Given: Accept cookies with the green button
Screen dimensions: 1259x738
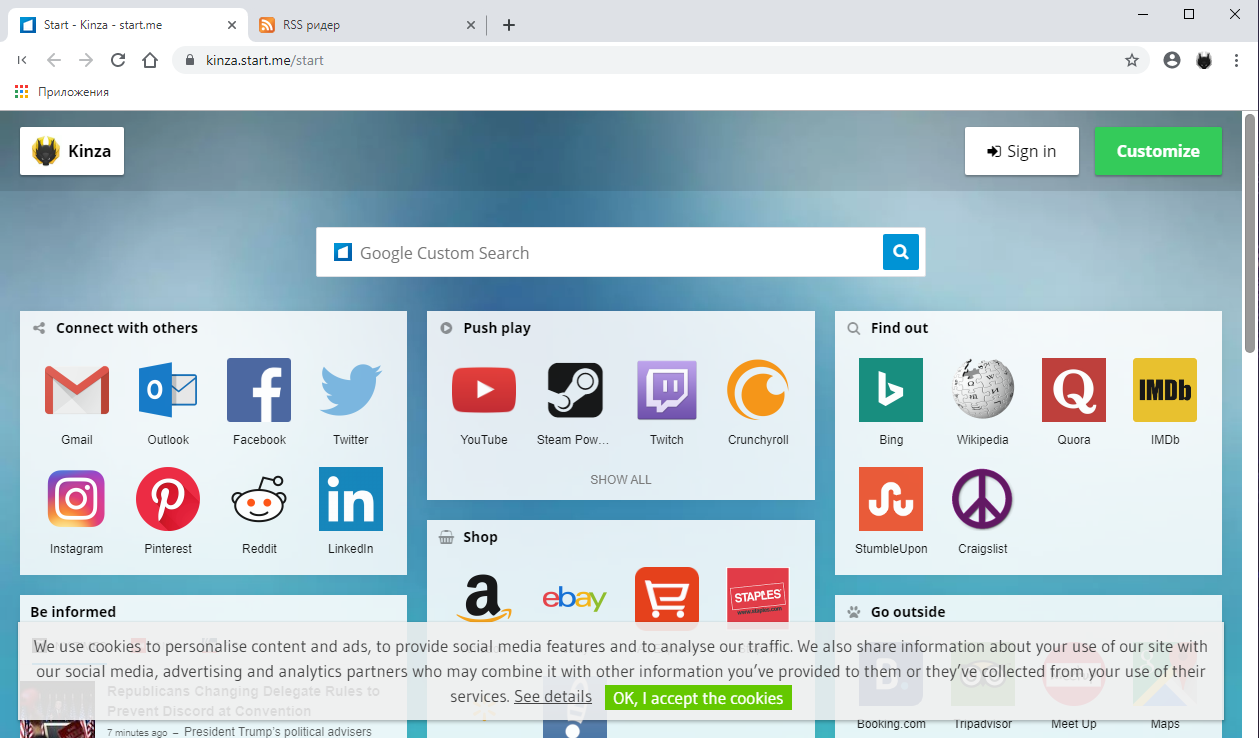Looking at the screenshot, I should pyautogui.click(x=698, y=698).
